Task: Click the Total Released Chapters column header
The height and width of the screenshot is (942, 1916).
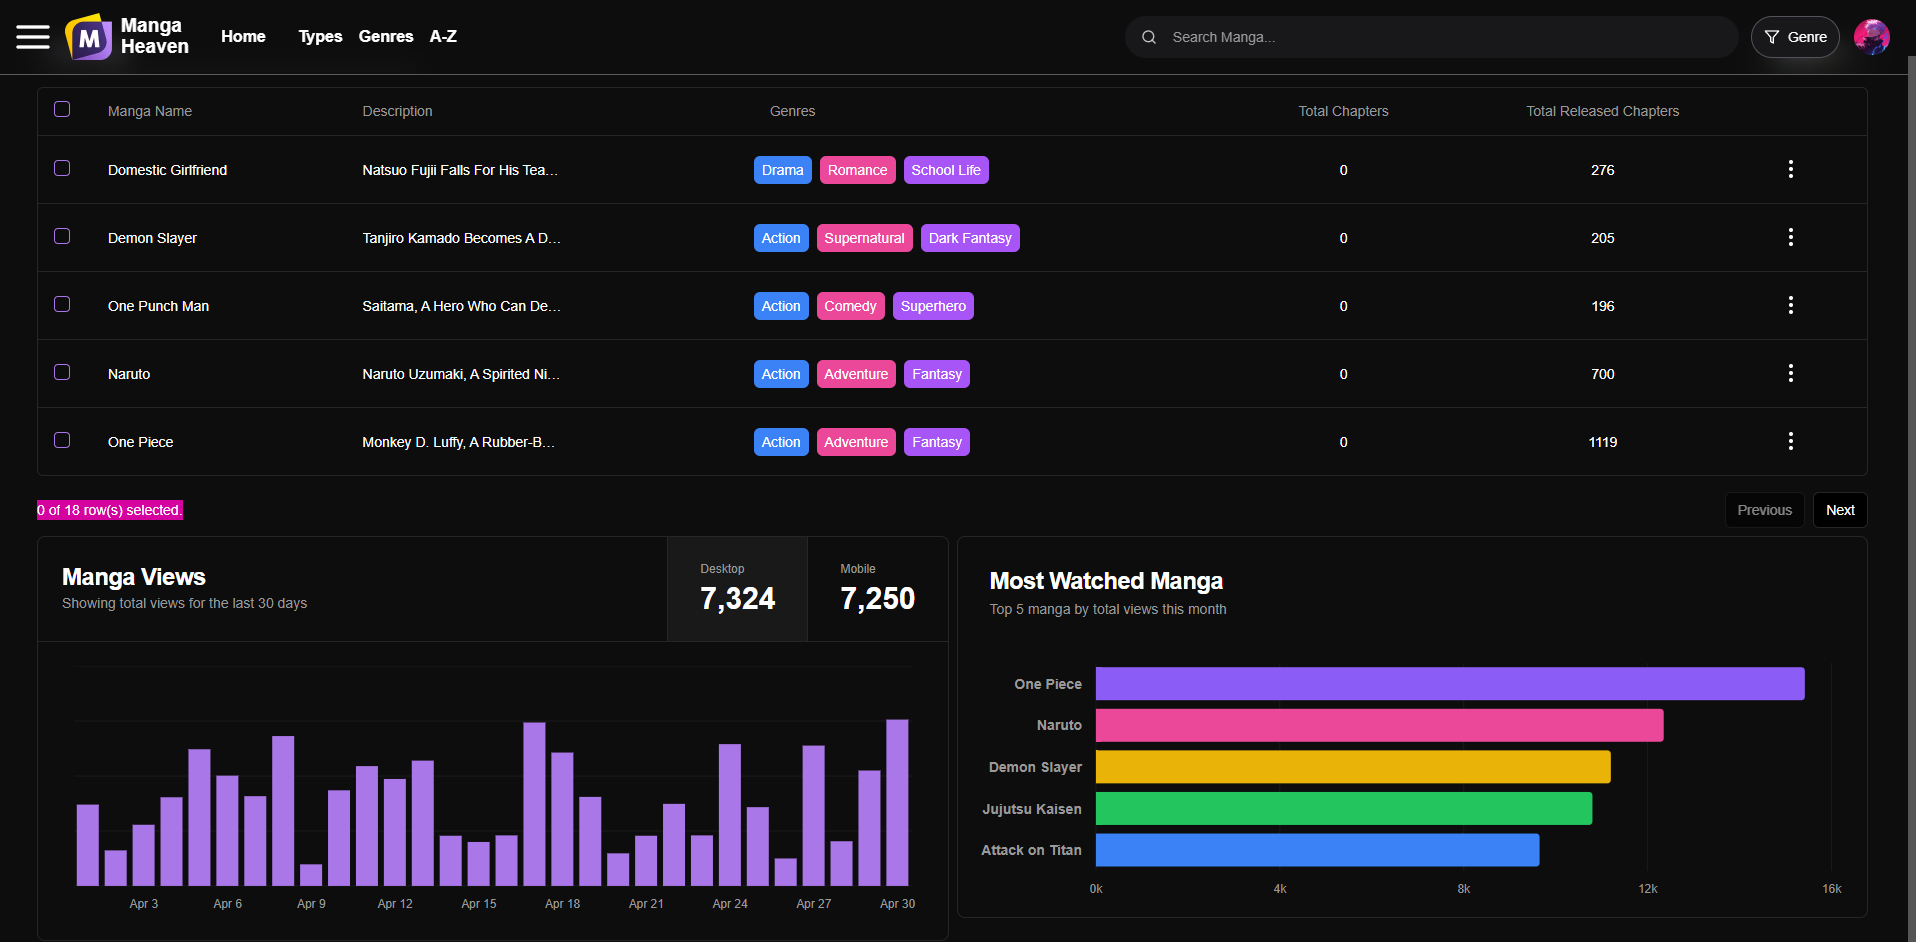Action: [1602, 111]
